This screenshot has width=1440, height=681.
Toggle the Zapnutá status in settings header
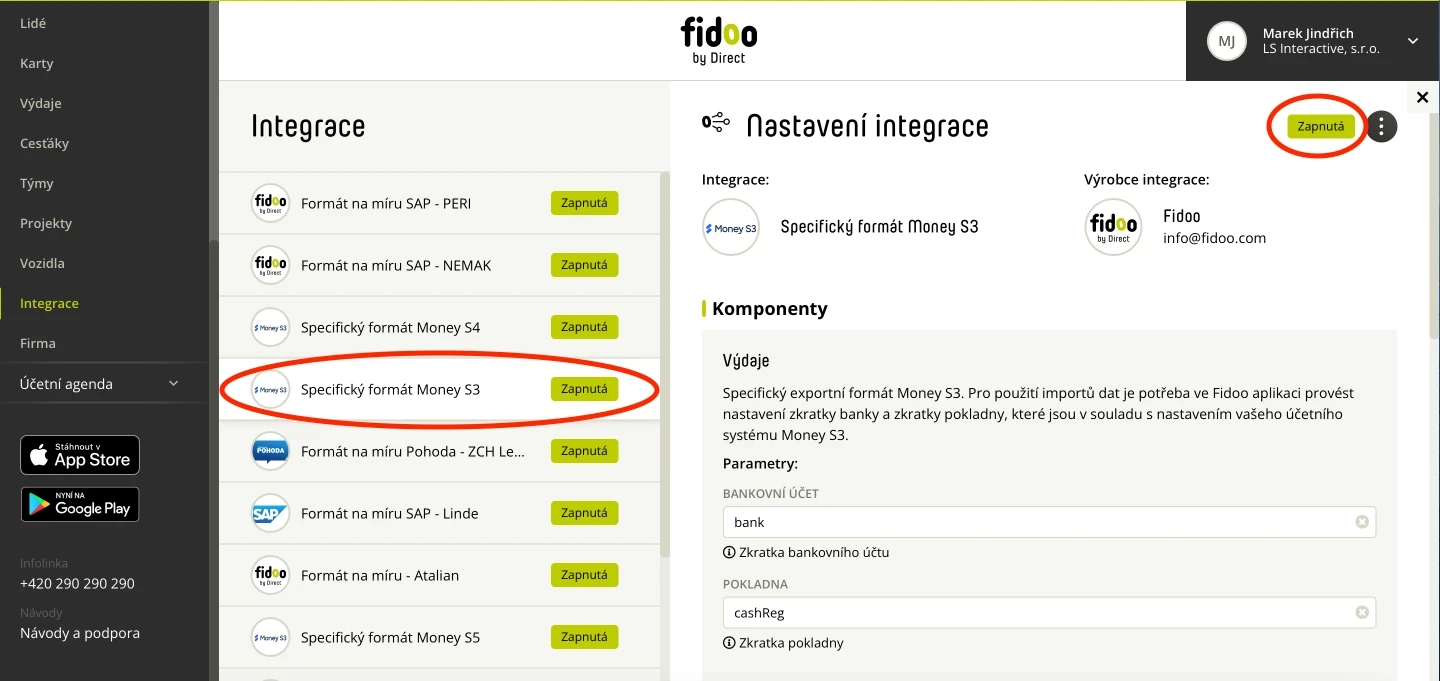click(1320, 126)
